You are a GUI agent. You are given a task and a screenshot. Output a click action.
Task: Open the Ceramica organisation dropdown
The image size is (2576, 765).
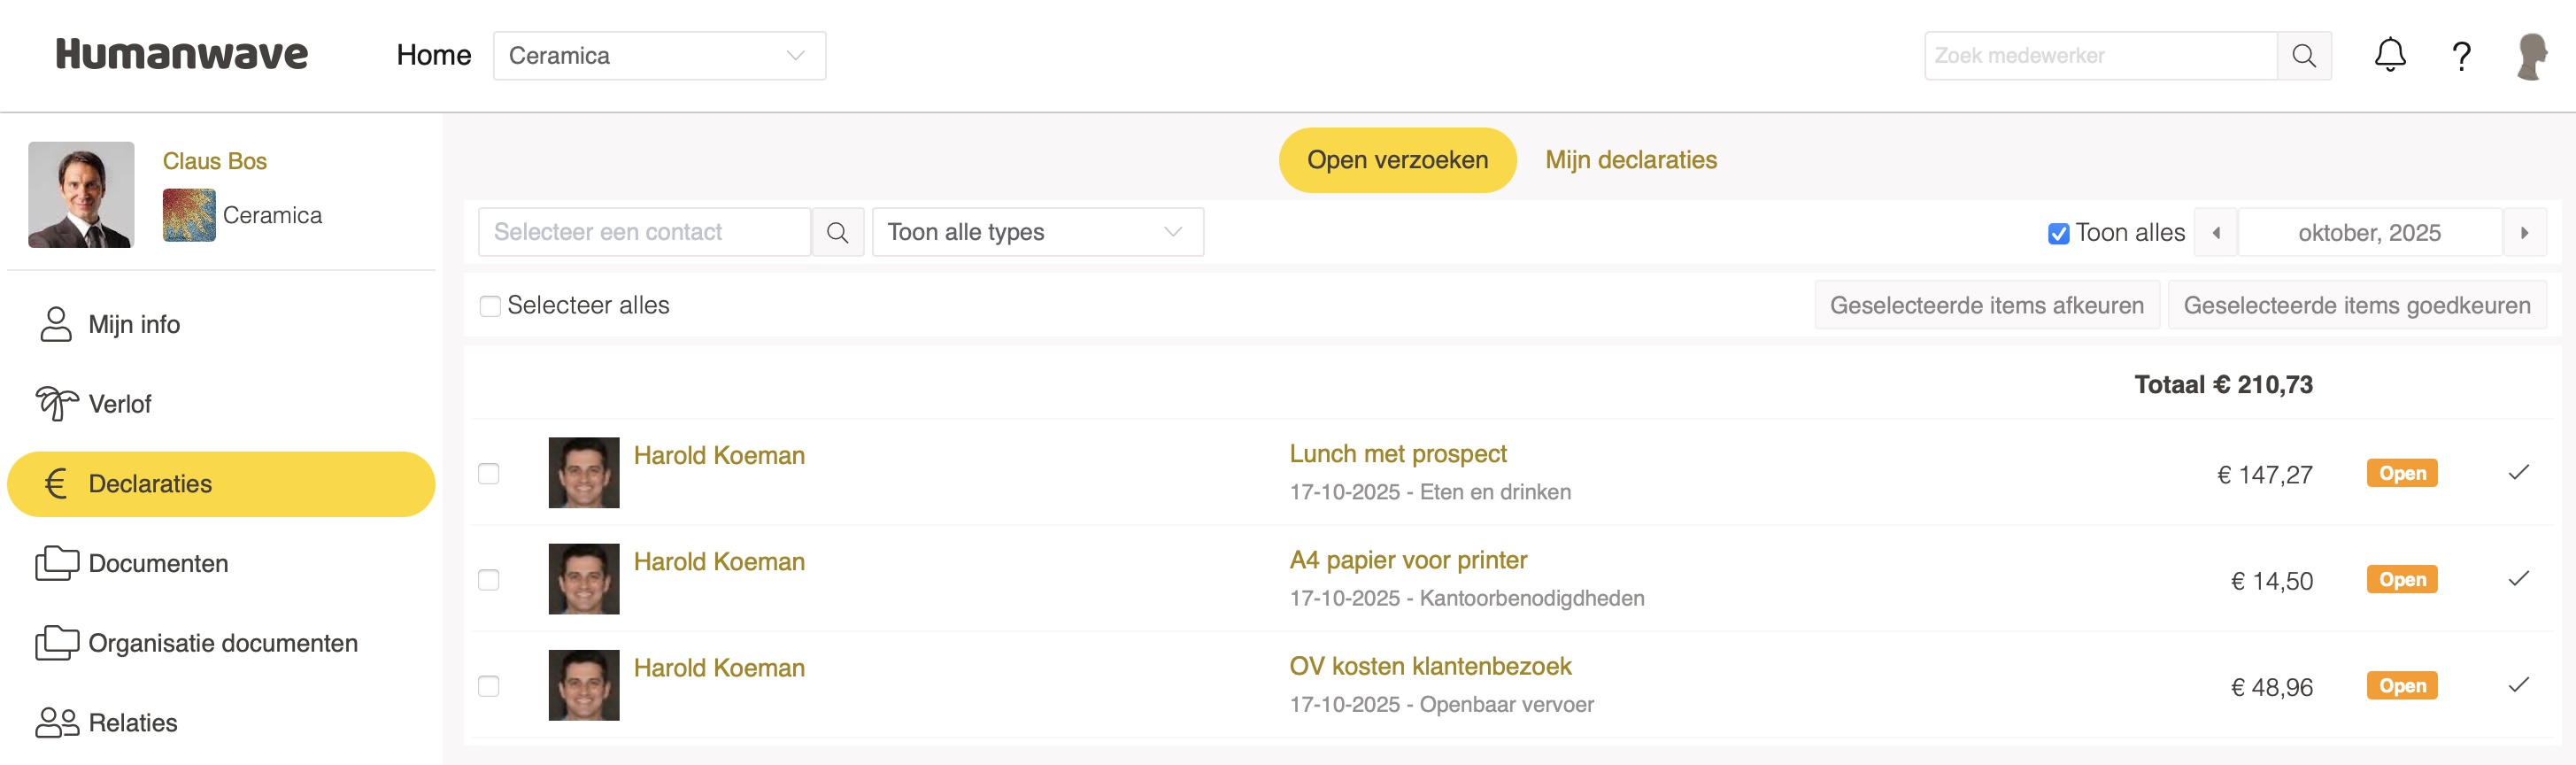point(659,56)
